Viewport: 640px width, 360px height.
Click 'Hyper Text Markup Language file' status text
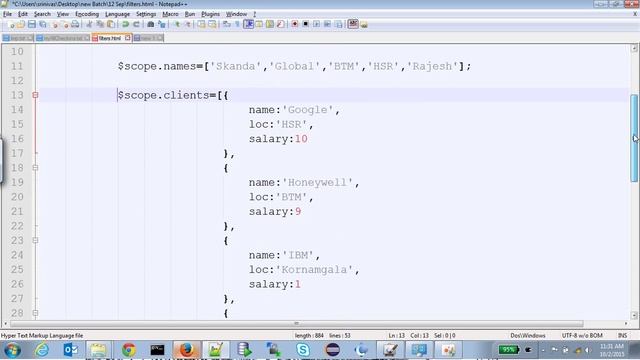coord(42,336)
